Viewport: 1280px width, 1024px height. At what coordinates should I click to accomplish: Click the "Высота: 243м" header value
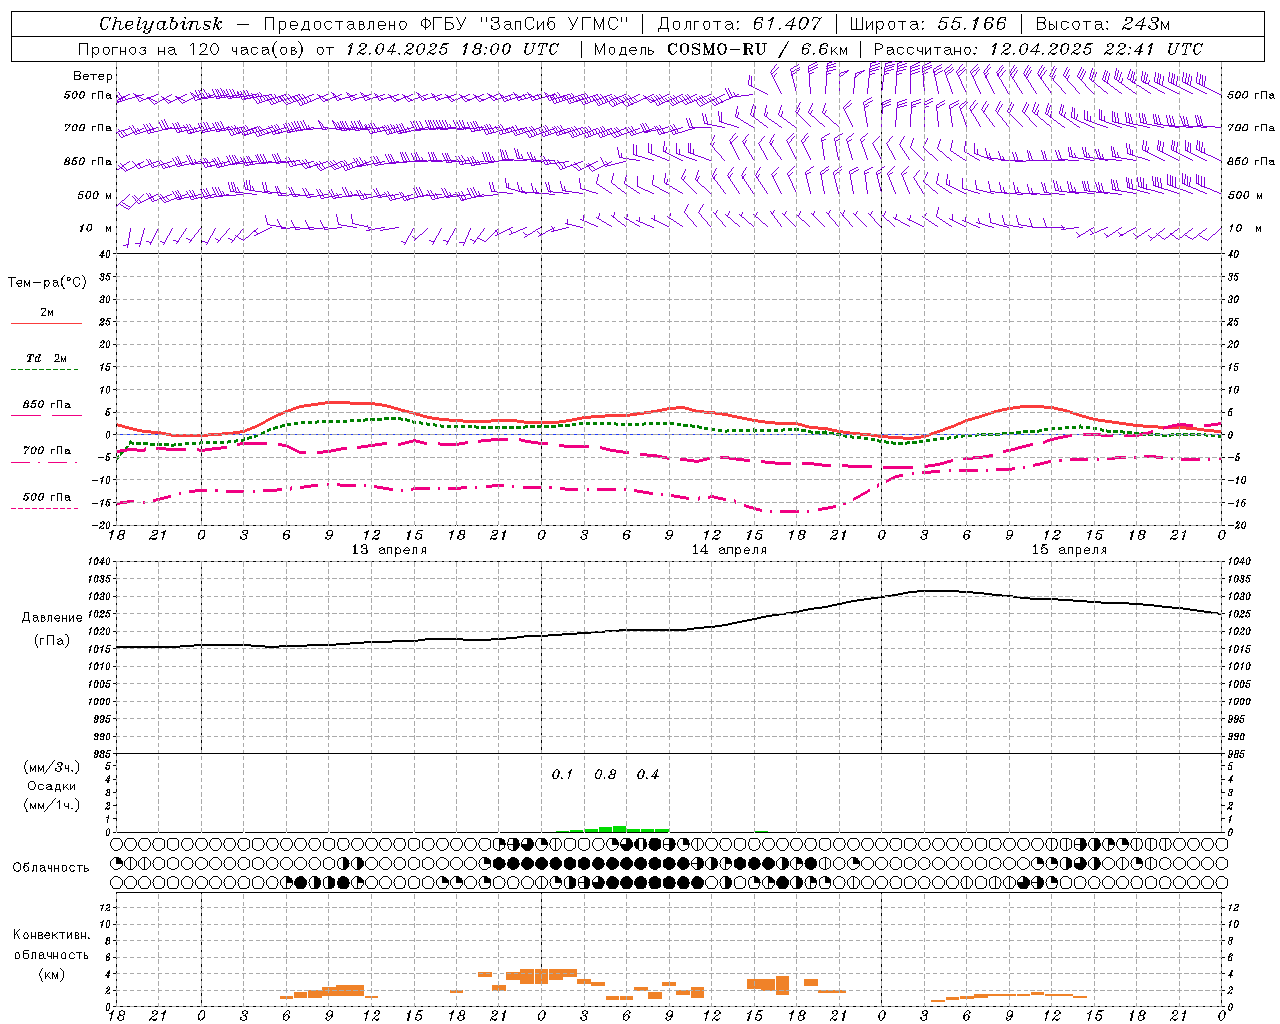tap(1103, 24)
